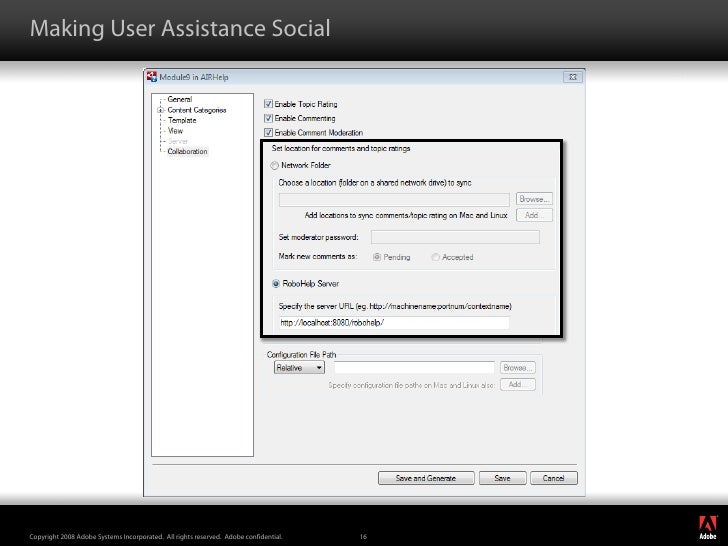Click the server URL field with localhost:8080

[394, 322]
